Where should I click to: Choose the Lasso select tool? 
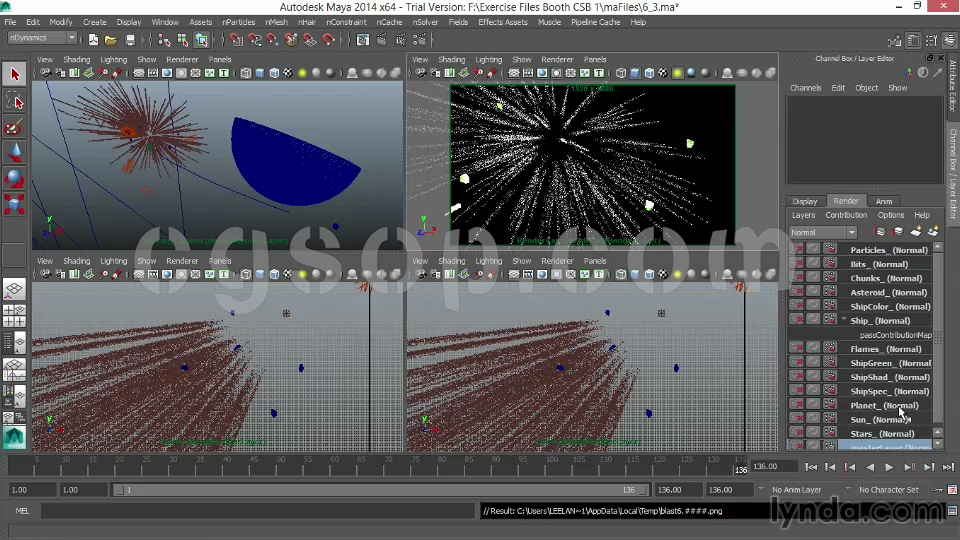(x=15, y=101)
